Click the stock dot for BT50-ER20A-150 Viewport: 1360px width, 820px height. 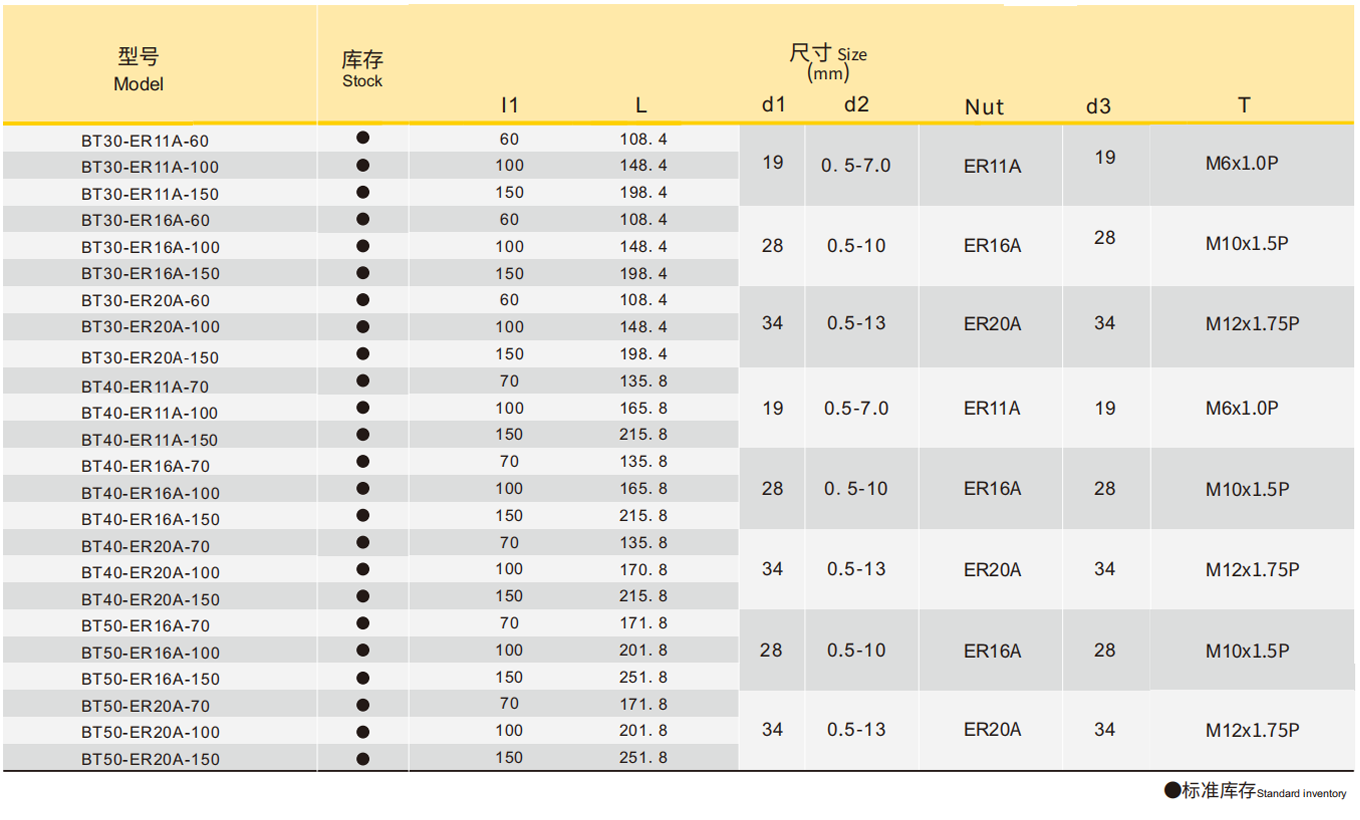pyautogui.click(x=363, y=758)
